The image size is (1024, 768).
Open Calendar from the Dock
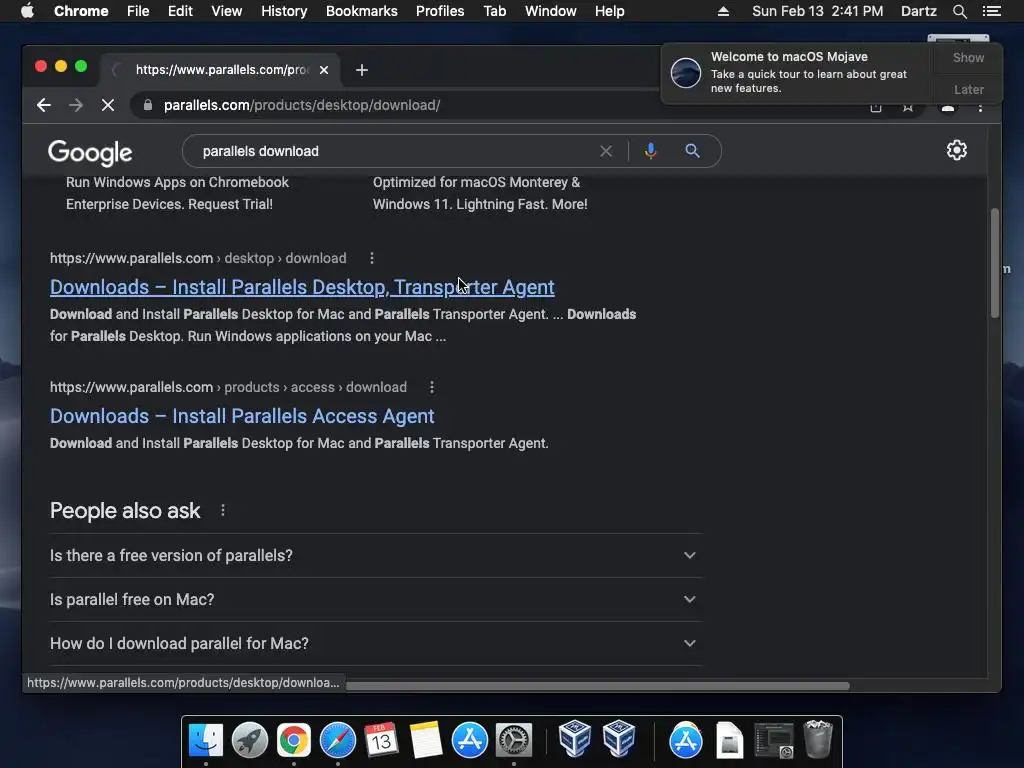click(x=381, y=741)
